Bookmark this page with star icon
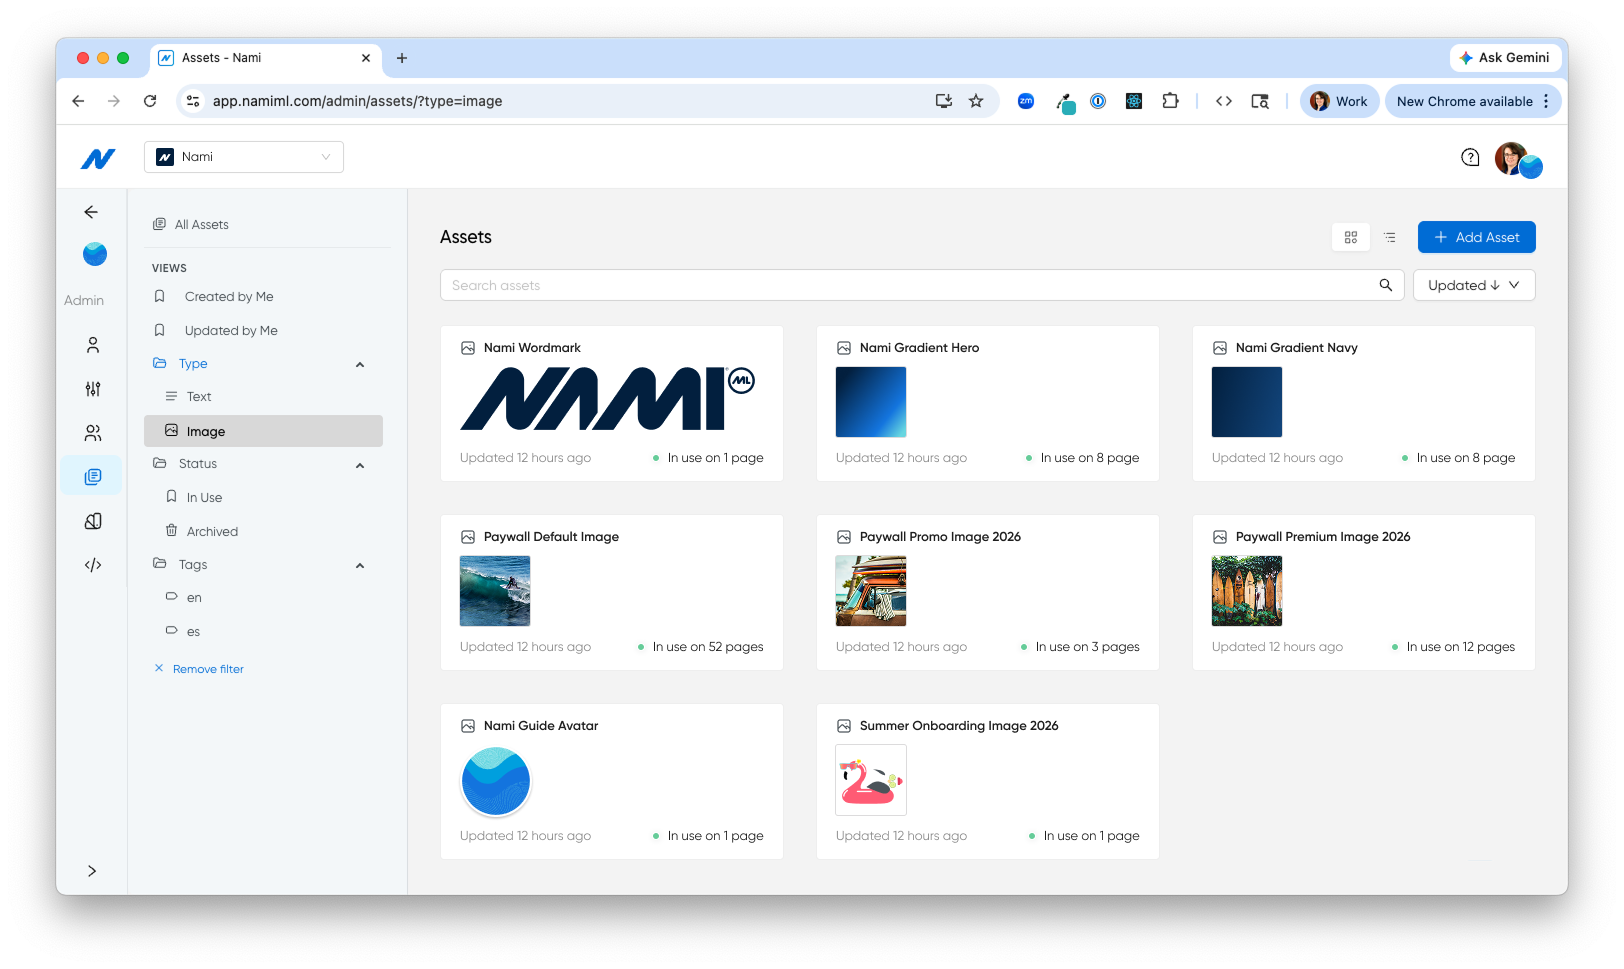The width and height of the screenshot is (1624, 969). (976, 101)
